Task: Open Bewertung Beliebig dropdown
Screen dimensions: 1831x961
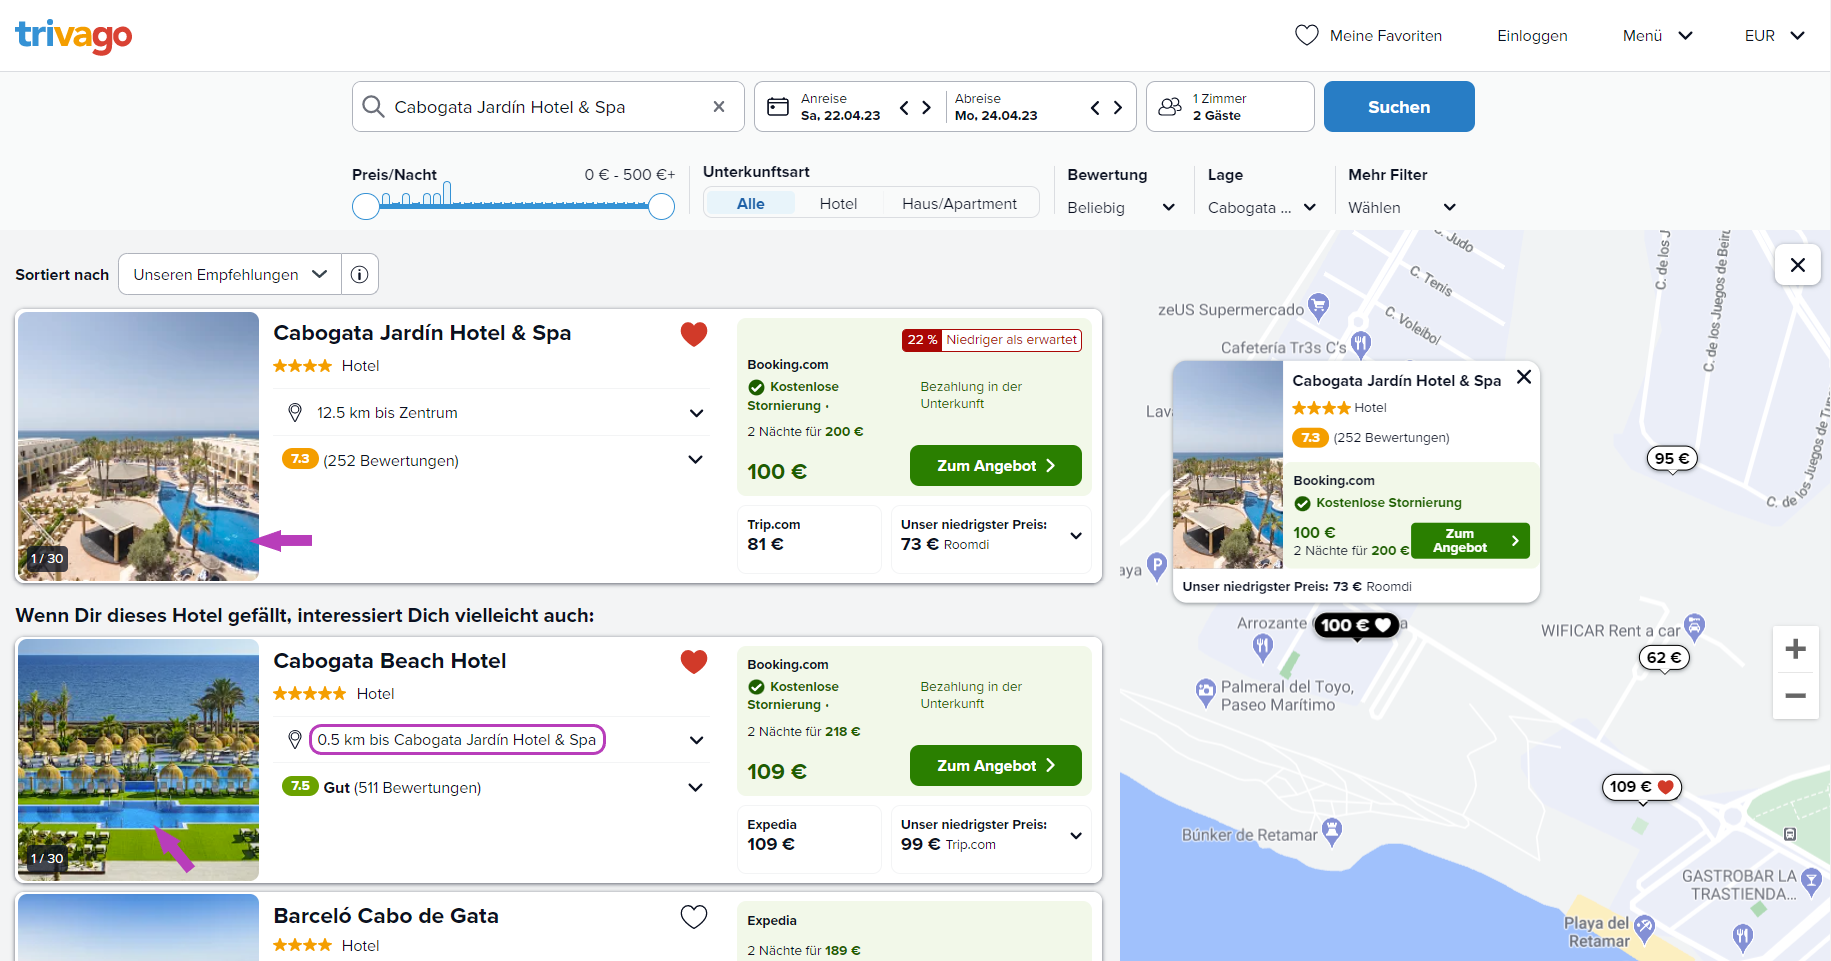Action: coord(1121,208)
